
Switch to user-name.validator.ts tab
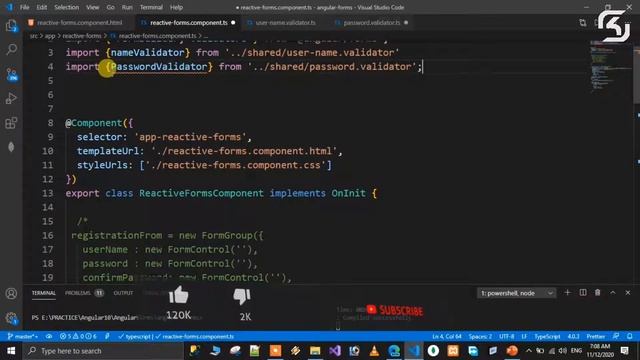pyautogui.click(x=285, y=23)
